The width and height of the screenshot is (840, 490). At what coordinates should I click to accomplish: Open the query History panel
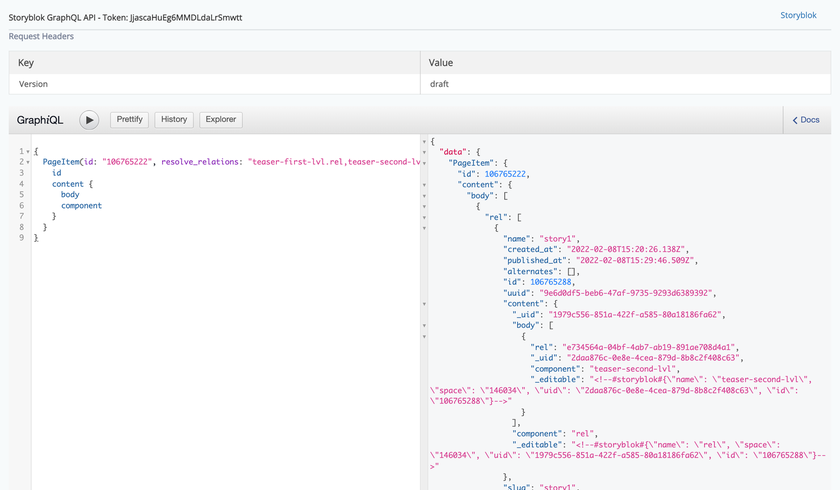[x=174, y=120]
